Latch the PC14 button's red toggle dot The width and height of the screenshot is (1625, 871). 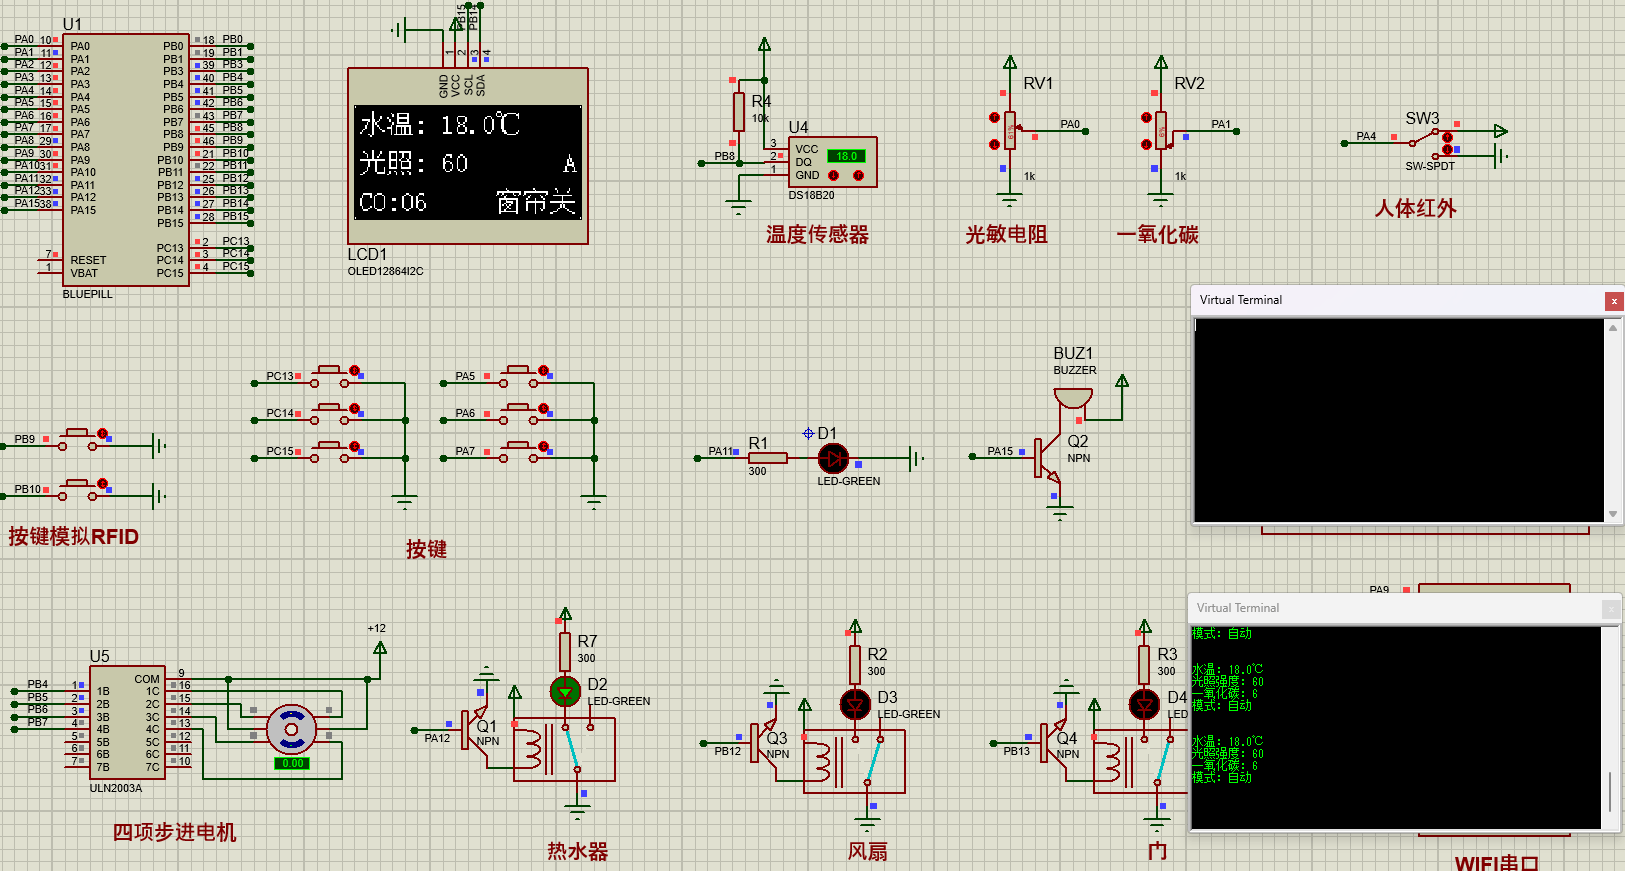(x=354, y=409)
